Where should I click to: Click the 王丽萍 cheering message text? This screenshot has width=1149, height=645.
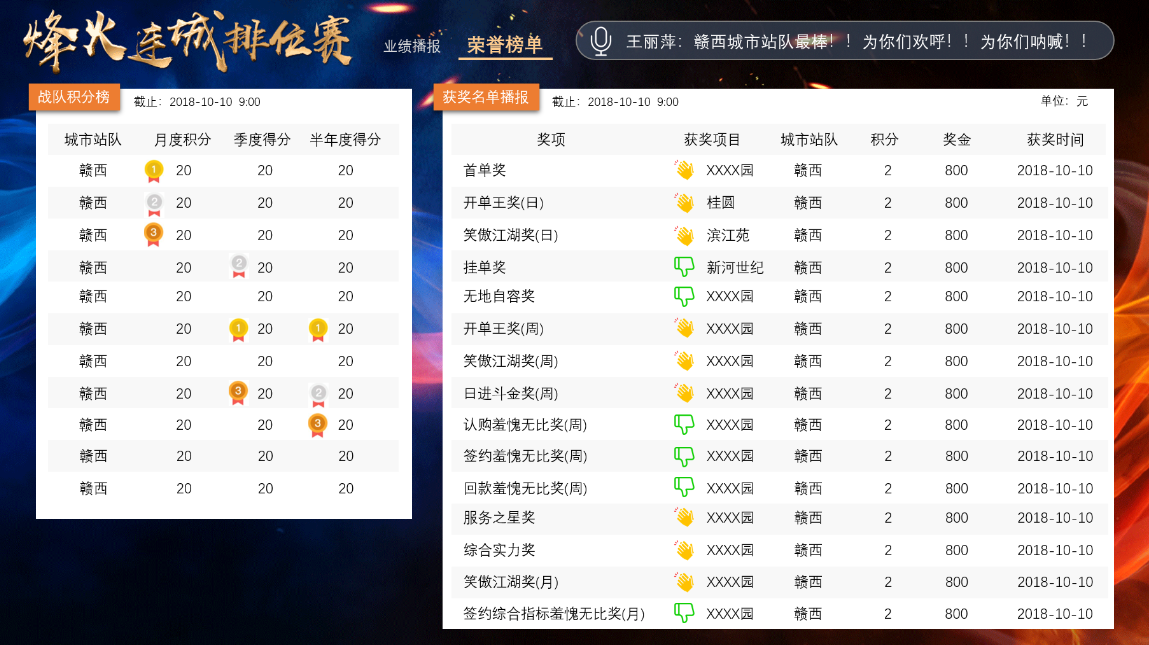point(857,42)
